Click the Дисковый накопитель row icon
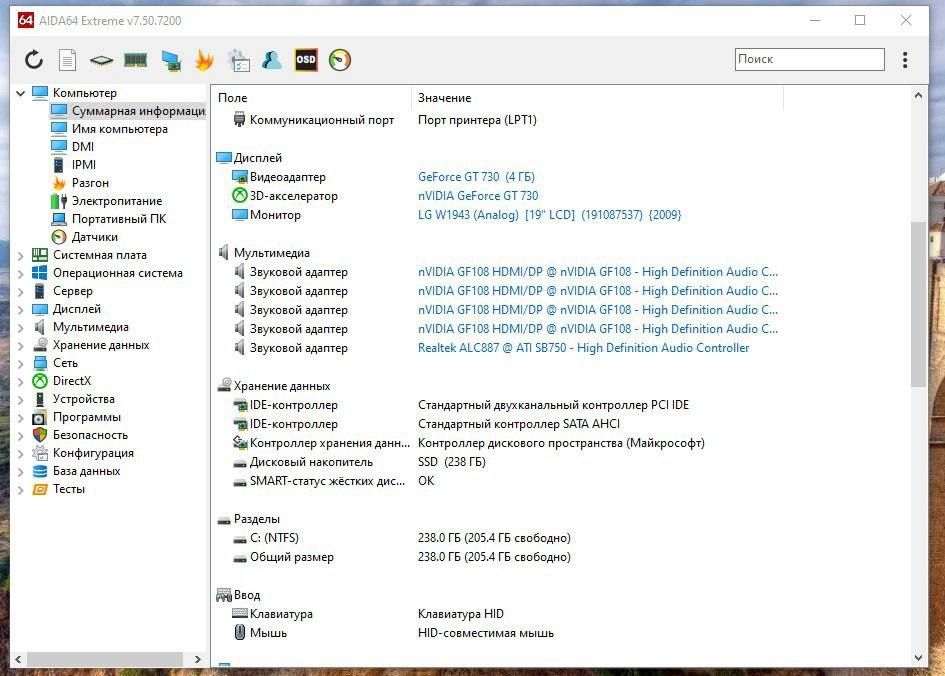The image size is (945, 676). click(x=240, y=463)
